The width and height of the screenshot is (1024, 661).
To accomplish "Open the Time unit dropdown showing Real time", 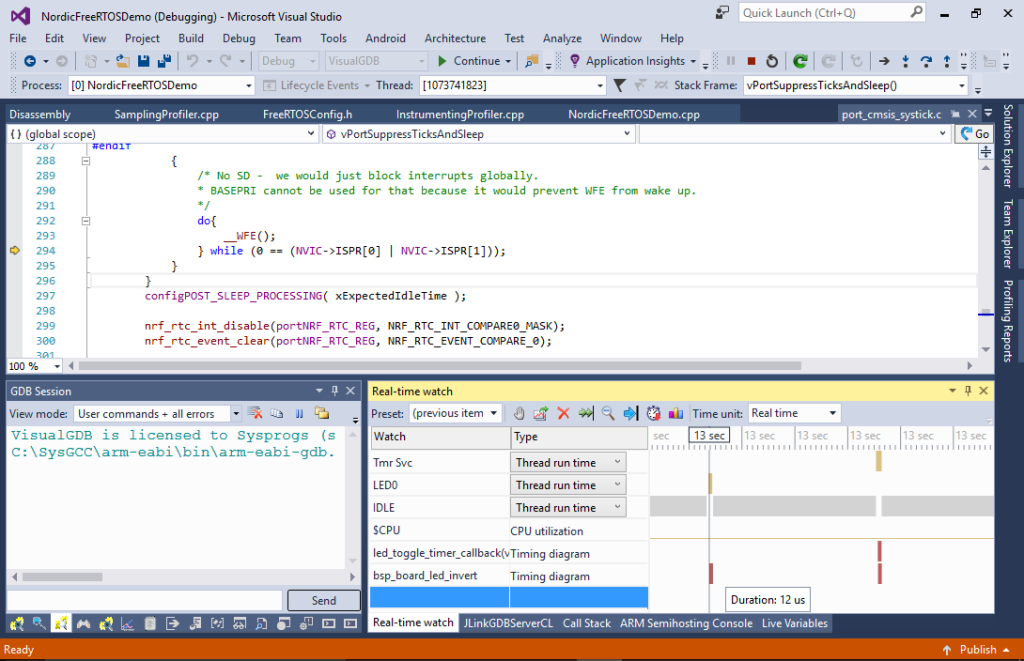I will point(794,412).
